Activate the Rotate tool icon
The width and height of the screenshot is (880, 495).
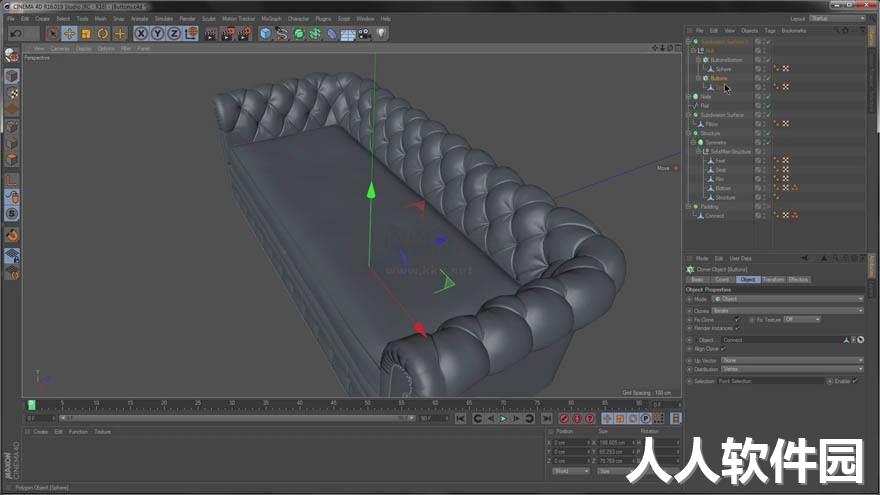point(103,34)
